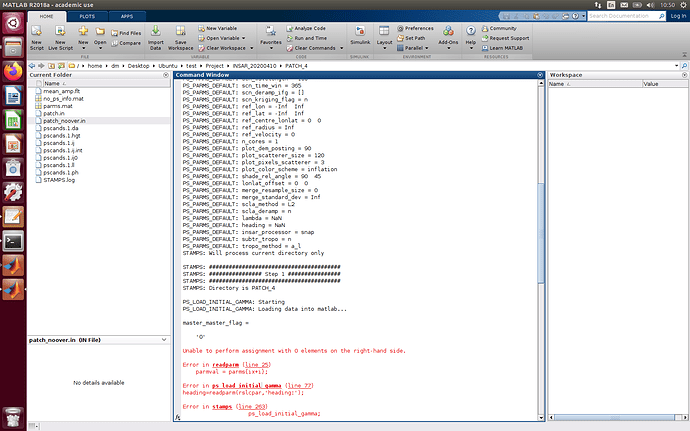Click Import Data
Viewport: 690px width, 431px height.
pyautogui.click(x=156, y=38)
